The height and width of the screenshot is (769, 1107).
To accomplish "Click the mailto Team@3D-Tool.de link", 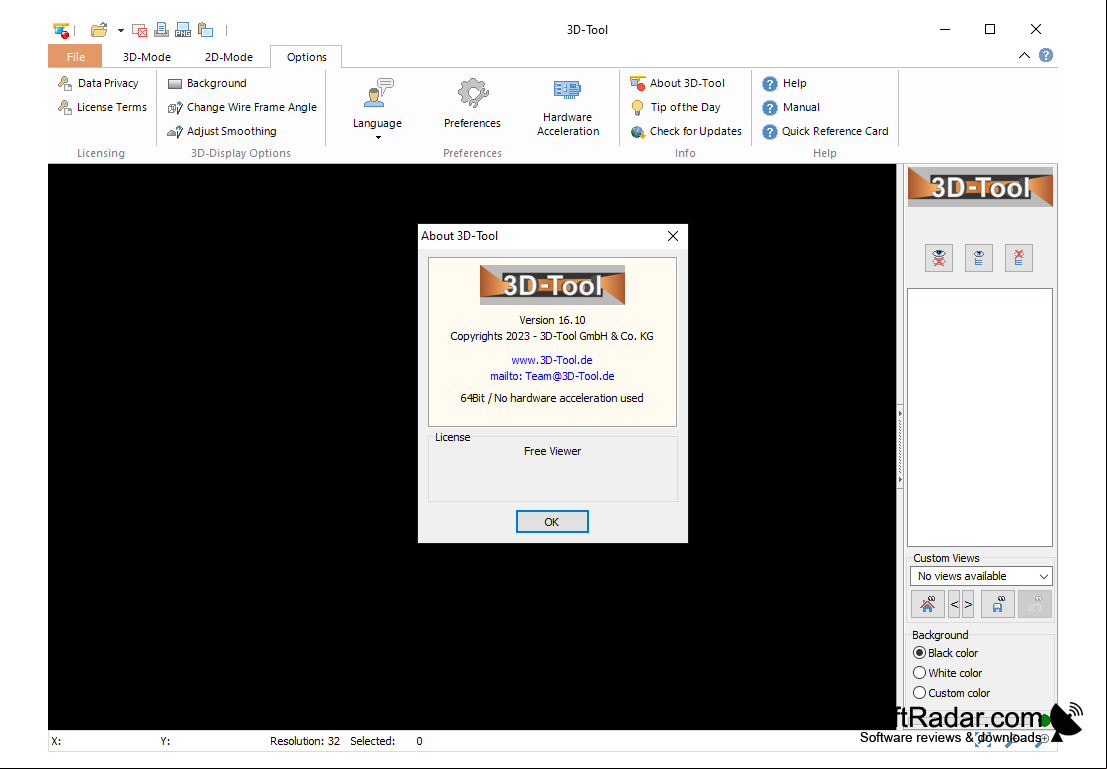I will pyautogui.click(x=552, y=376).
